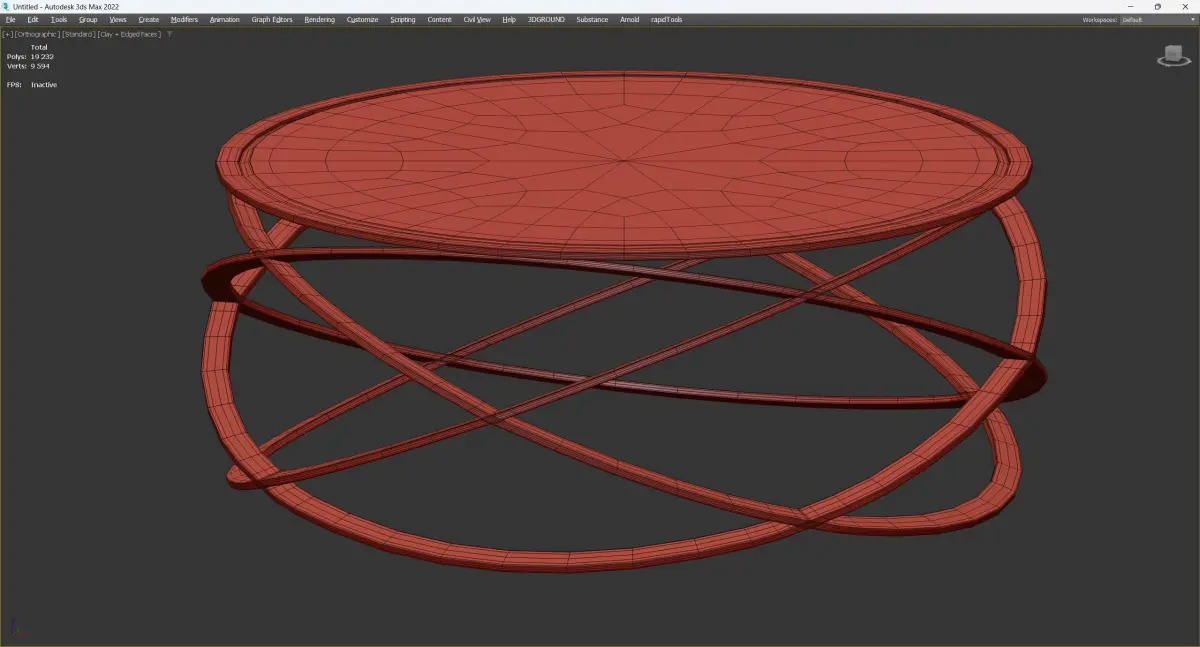Open the Help menu
The image size is (1200, 647).
pyautogui.click(x=509, y=19)
